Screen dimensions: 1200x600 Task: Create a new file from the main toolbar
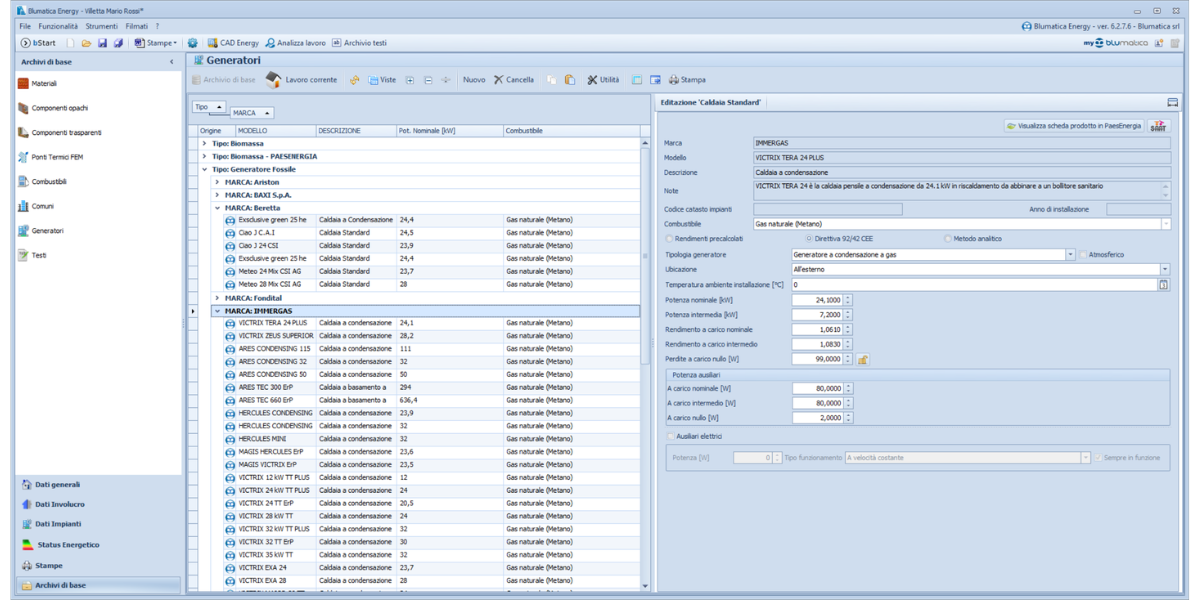click(x=71, y=43)
